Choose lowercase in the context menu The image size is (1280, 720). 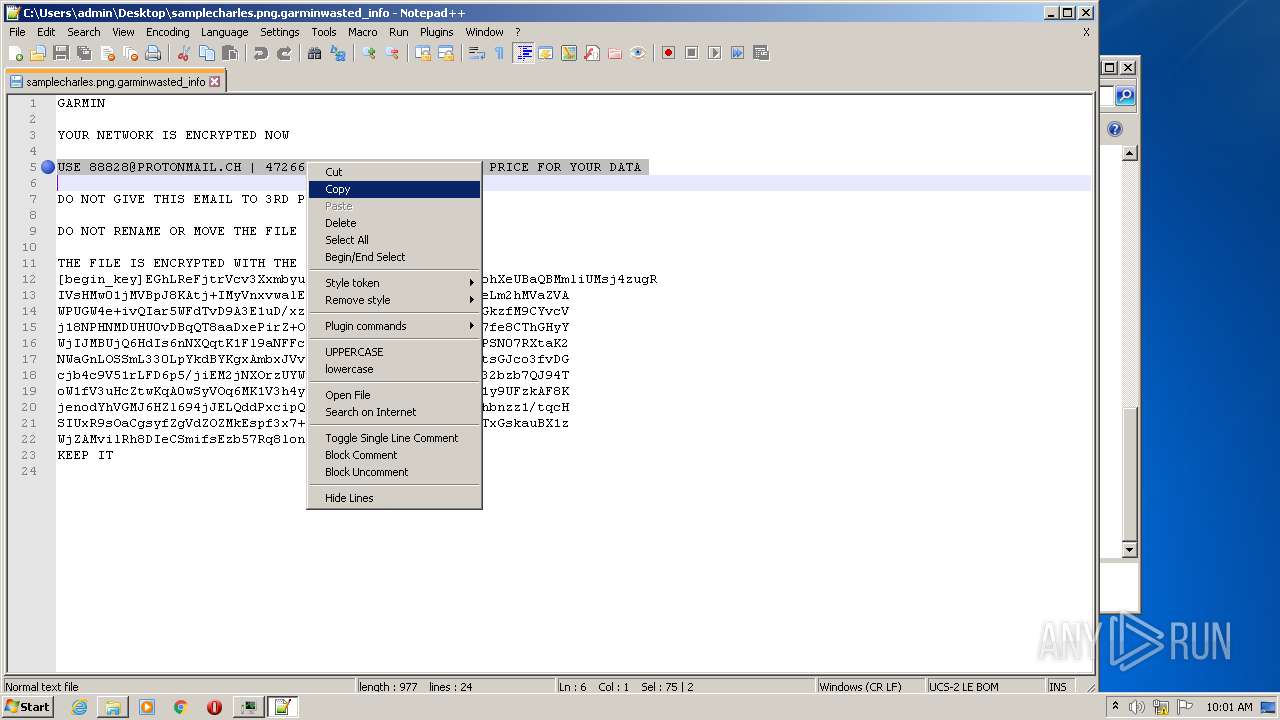tap(394, 369)
